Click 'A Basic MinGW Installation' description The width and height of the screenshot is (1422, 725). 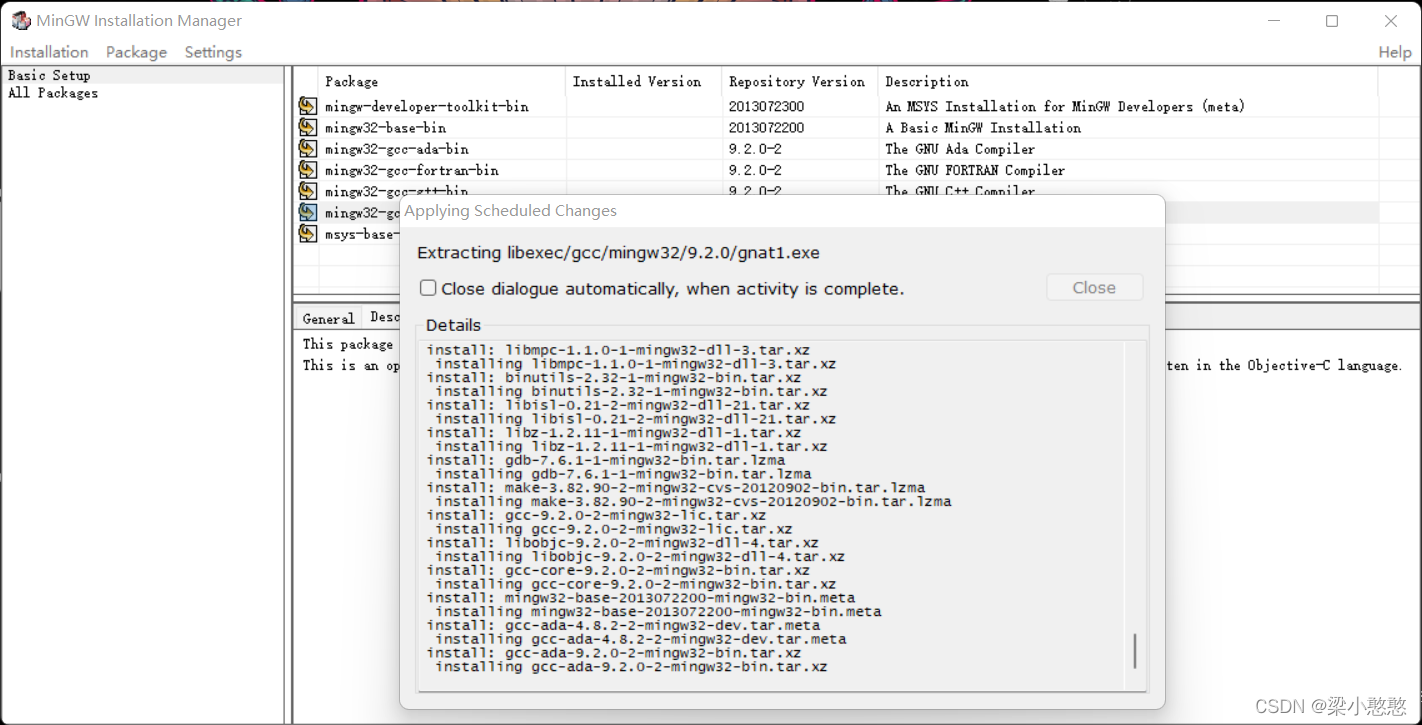click(983, 127)
